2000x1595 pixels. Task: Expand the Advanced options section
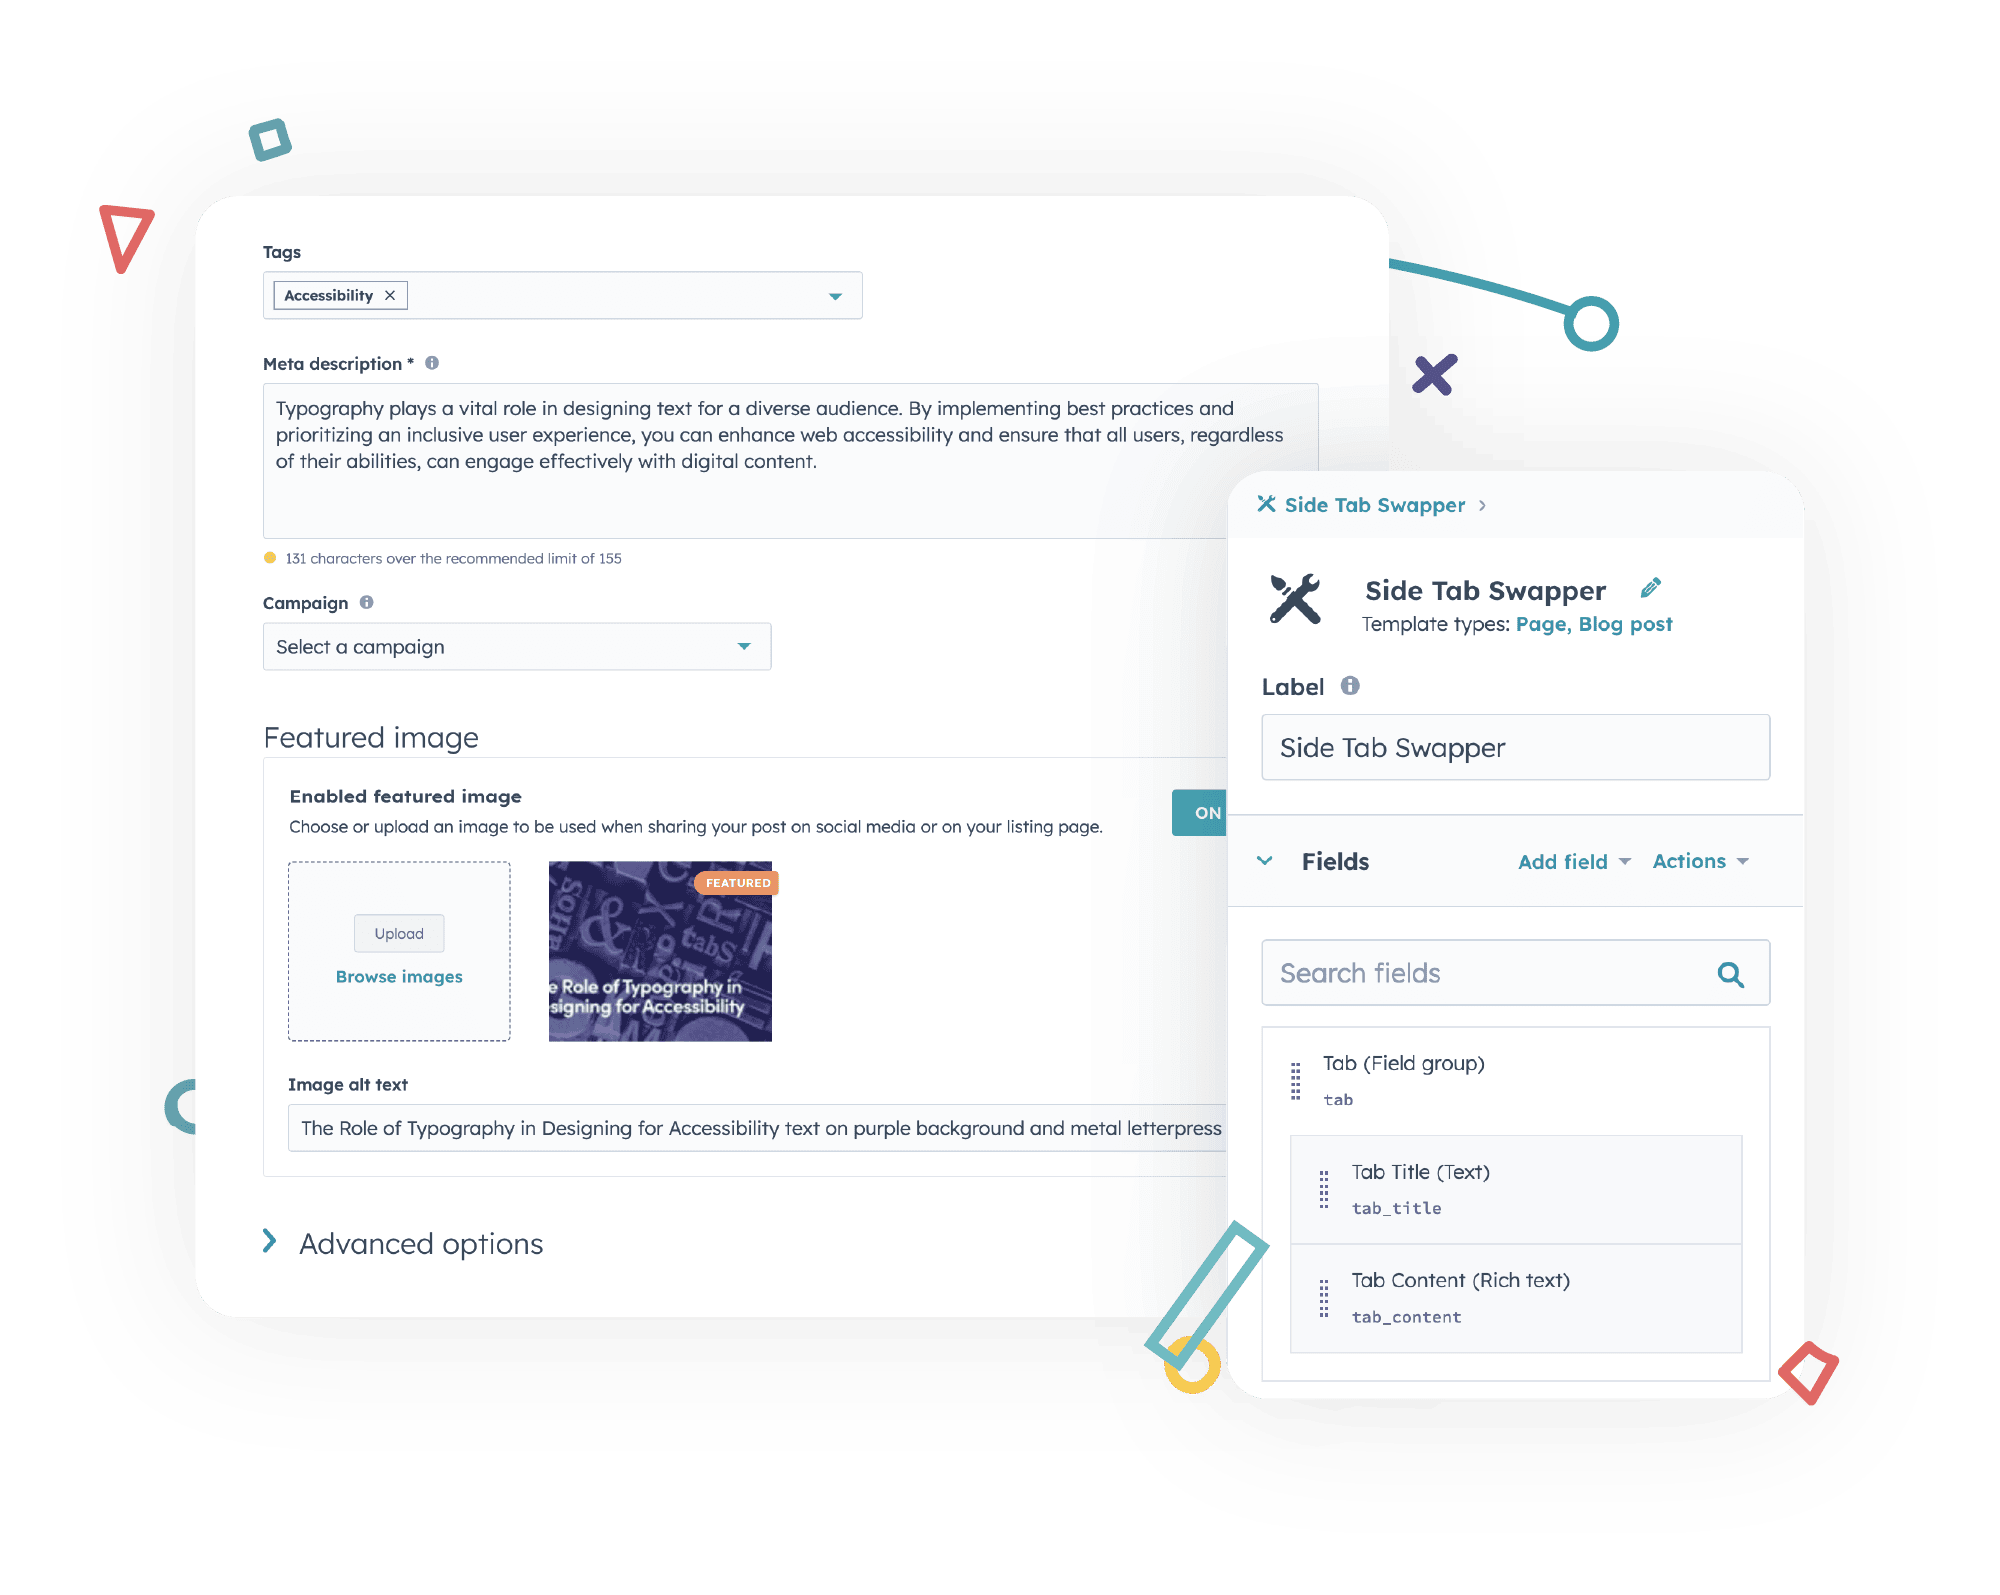267,1242
